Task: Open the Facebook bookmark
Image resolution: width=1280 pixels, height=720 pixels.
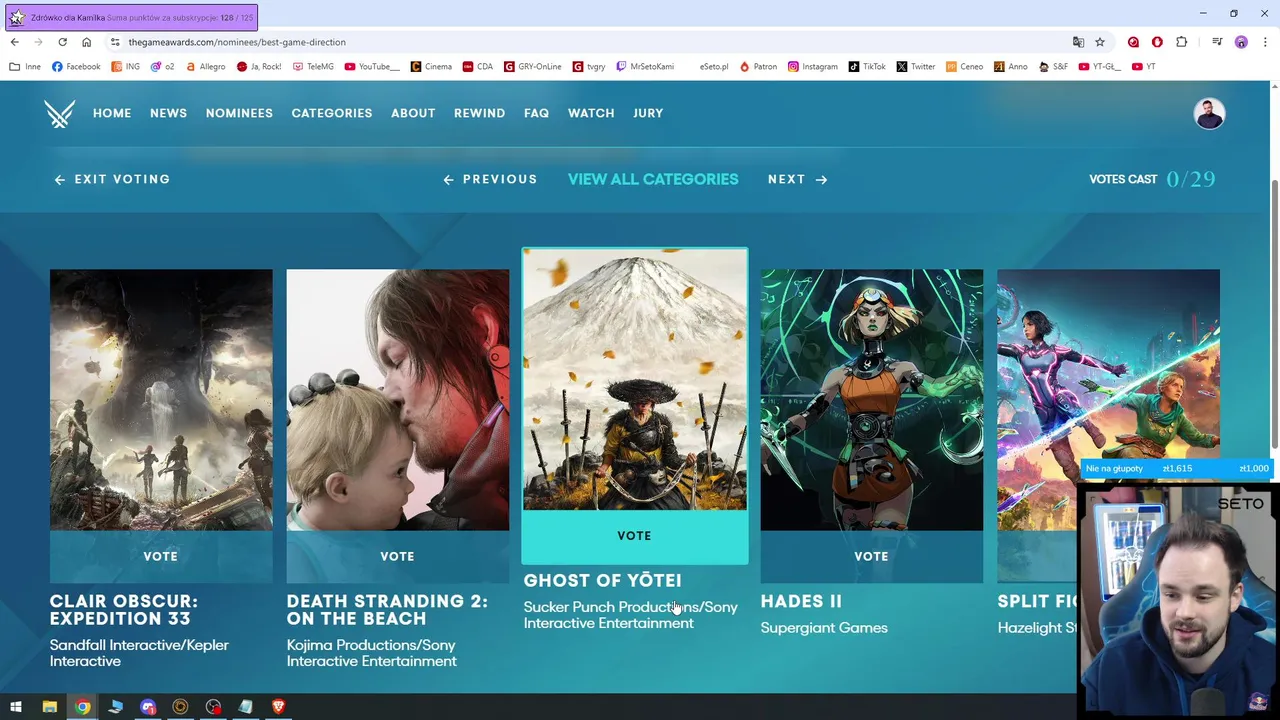Action: coord(76,67)
